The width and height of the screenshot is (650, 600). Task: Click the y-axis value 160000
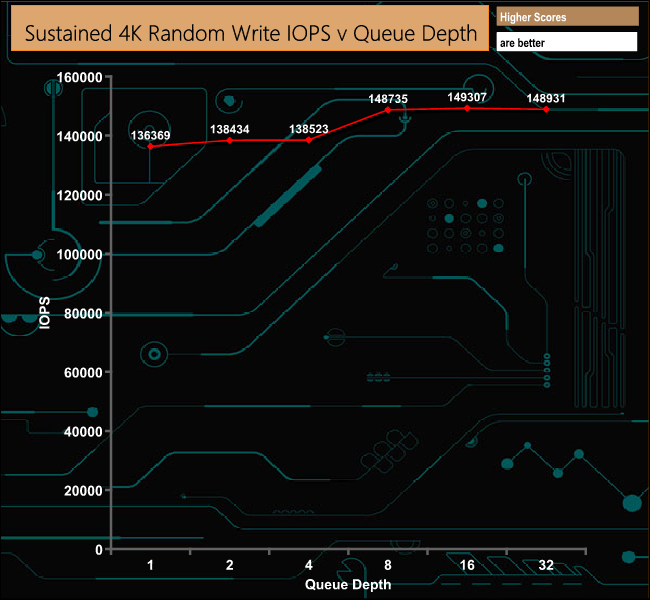point(80,78)
